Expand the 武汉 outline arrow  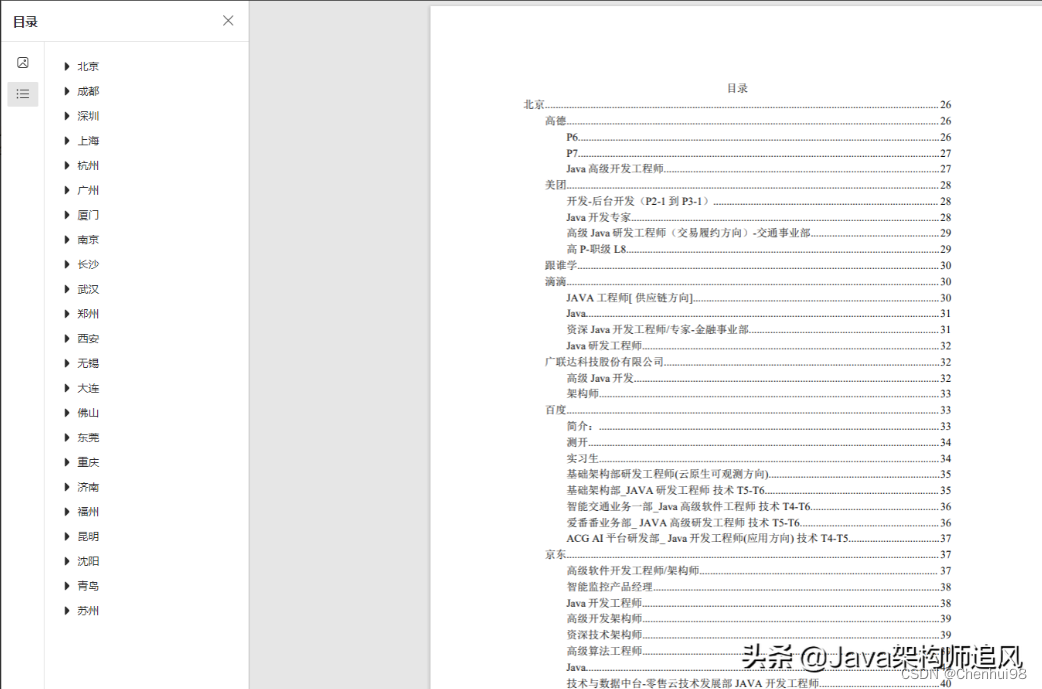[66, 289]
